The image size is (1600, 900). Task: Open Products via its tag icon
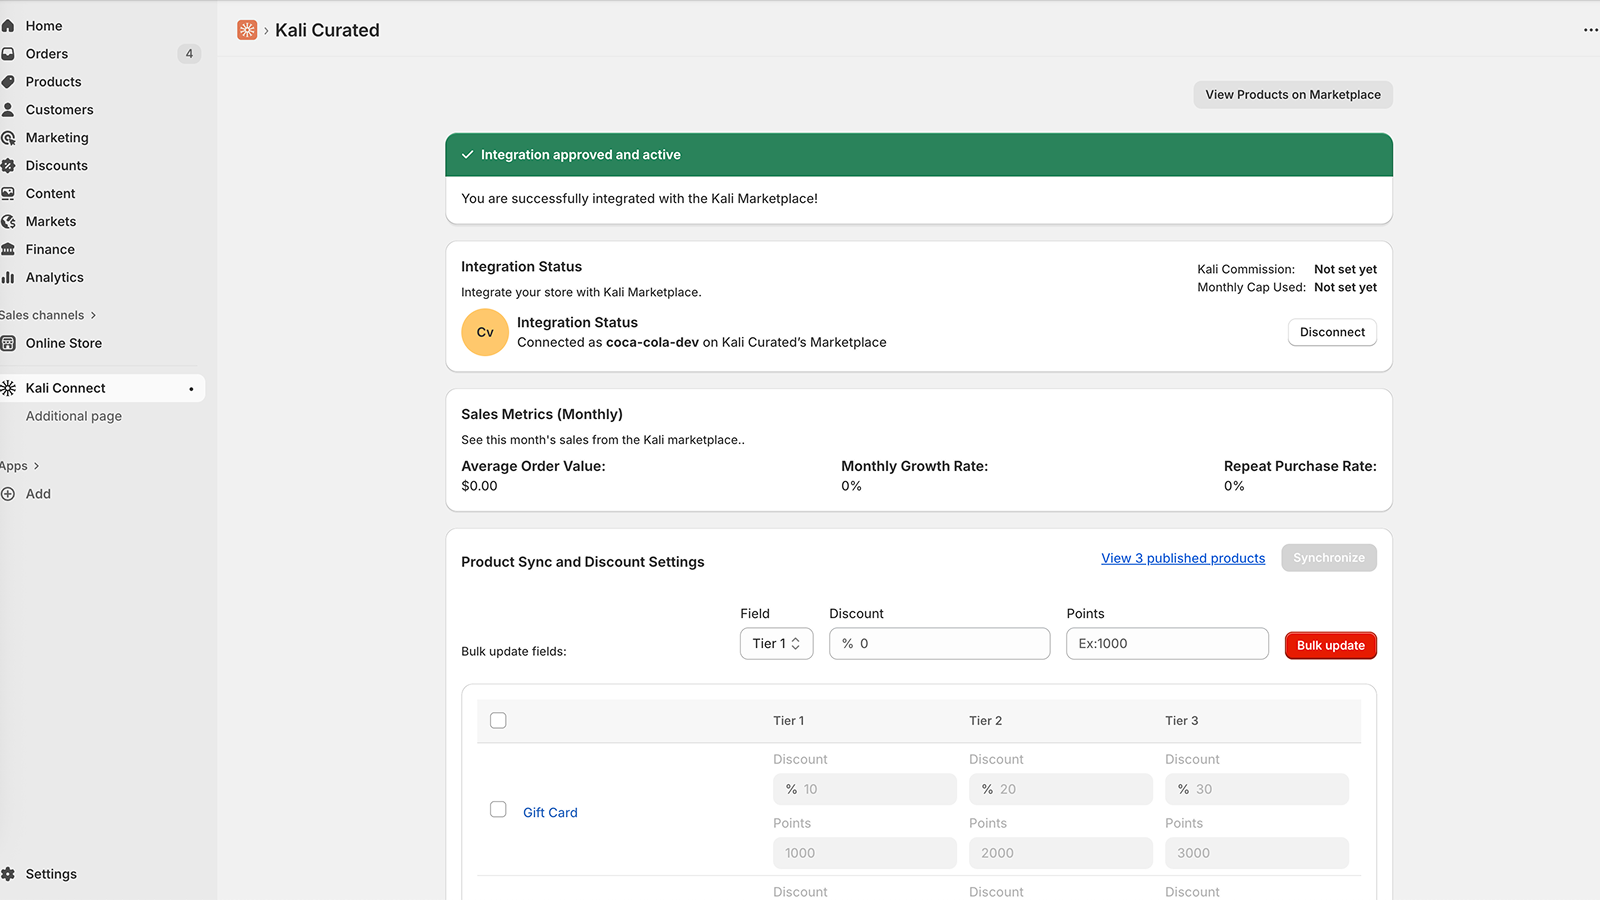(8, 82)
